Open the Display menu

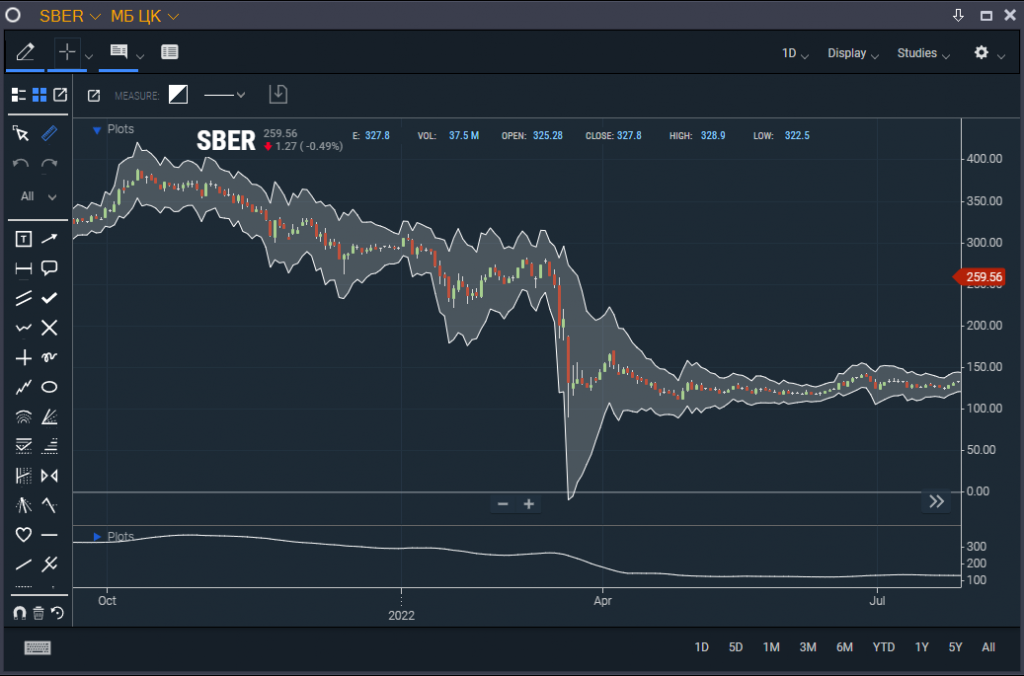(x=853, y=53)
